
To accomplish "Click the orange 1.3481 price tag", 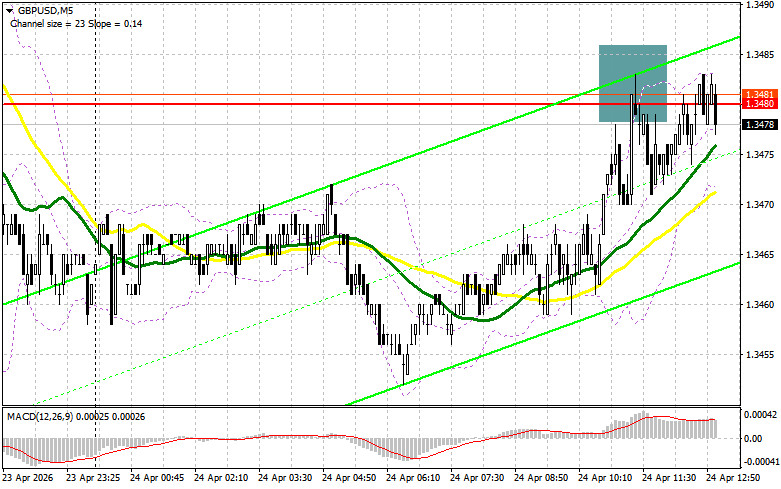I will click(x=759, y=94).
